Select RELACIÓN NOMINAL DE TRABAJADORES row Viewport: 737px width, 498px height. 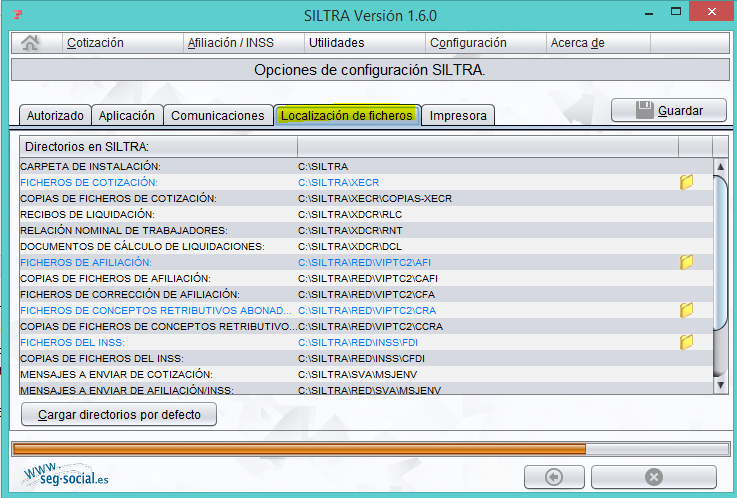(x=366, y=230)
